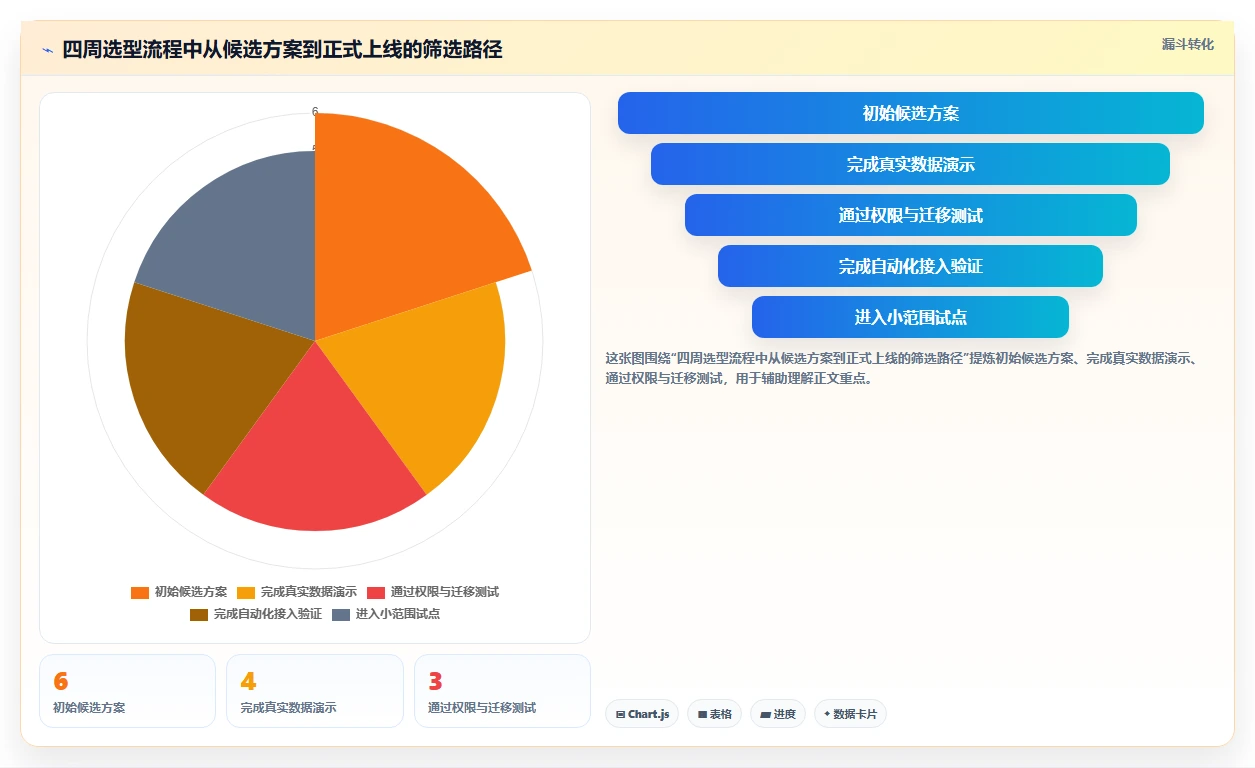Open the stat card showing 6 初始候选方案
1255x768 pixels.
point(127,691)
